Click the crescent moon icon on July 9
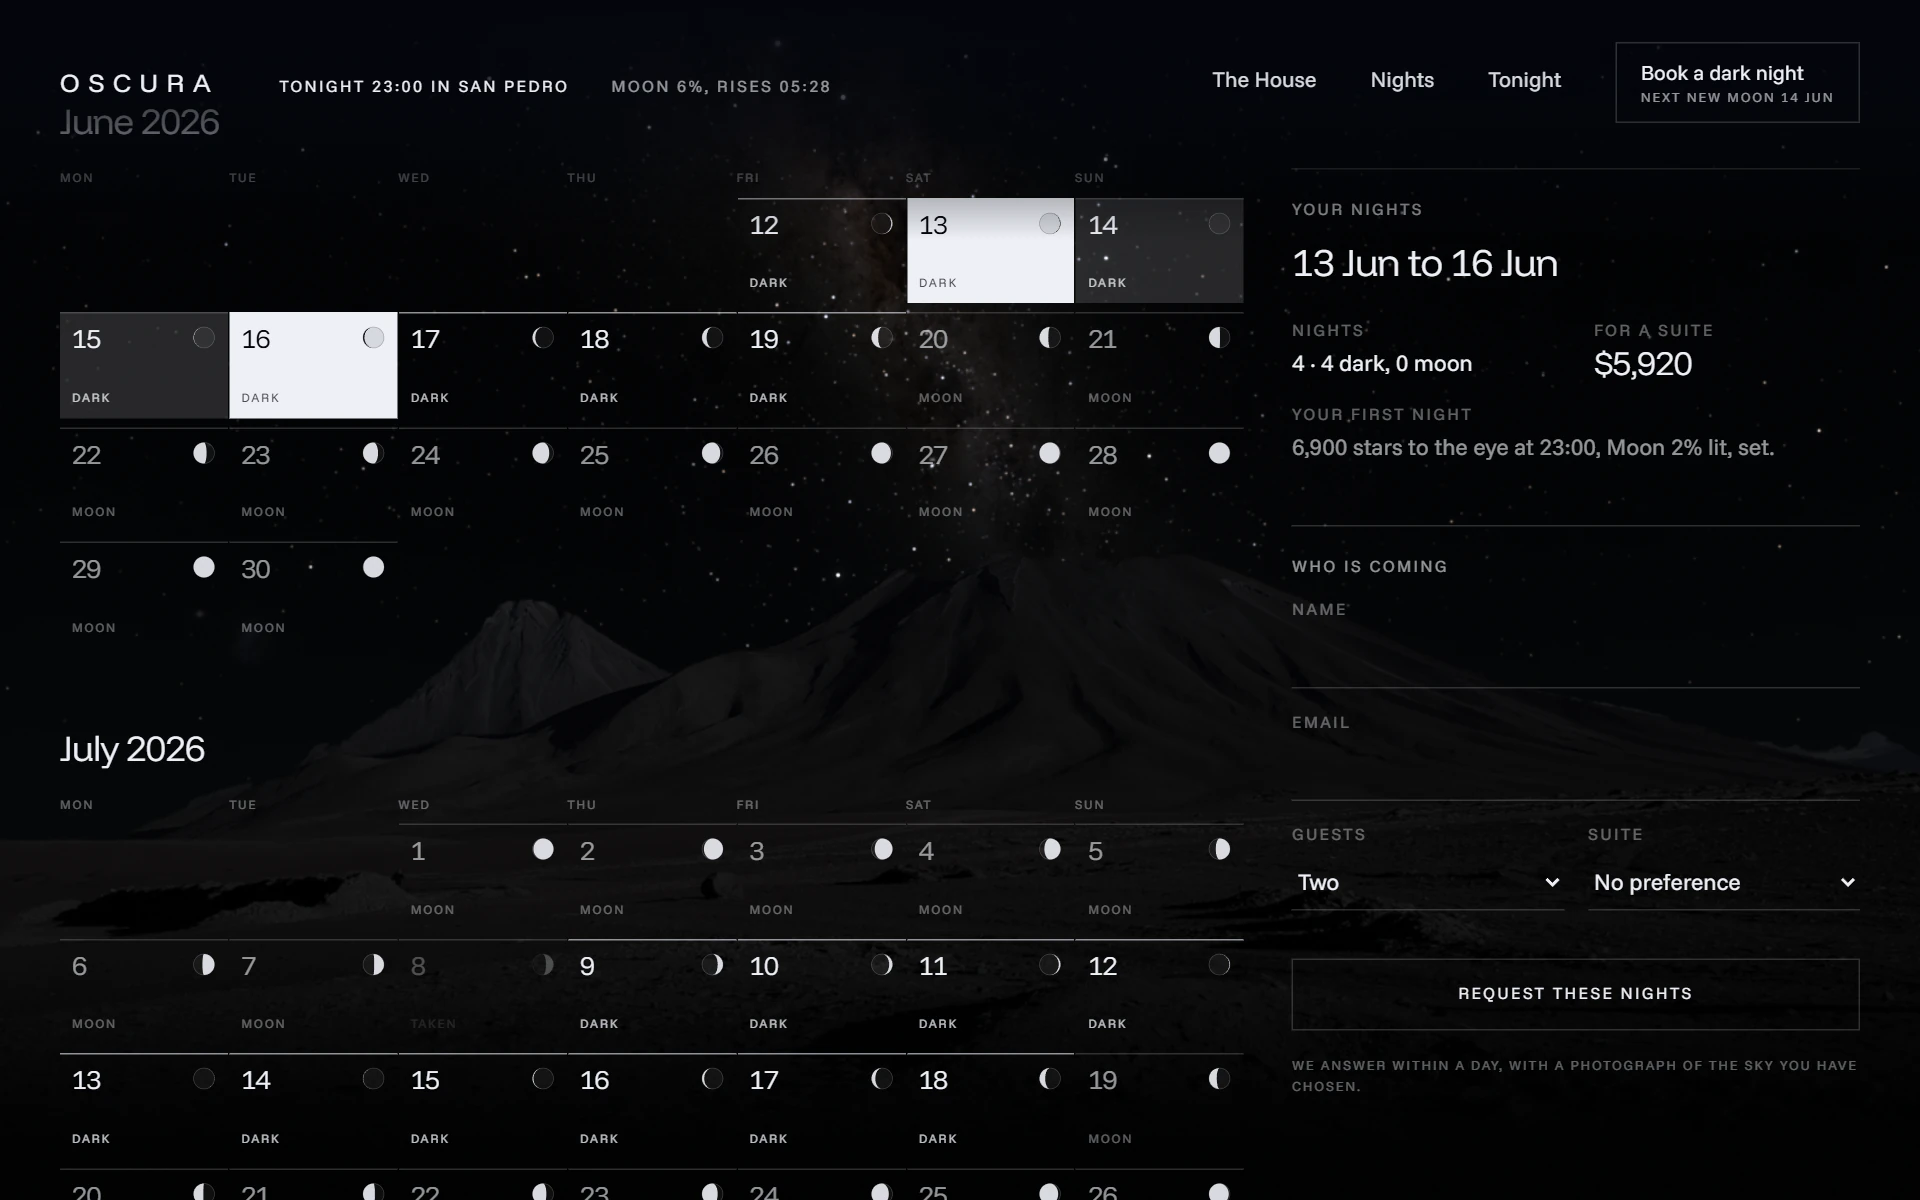 [x=712, y=965]
